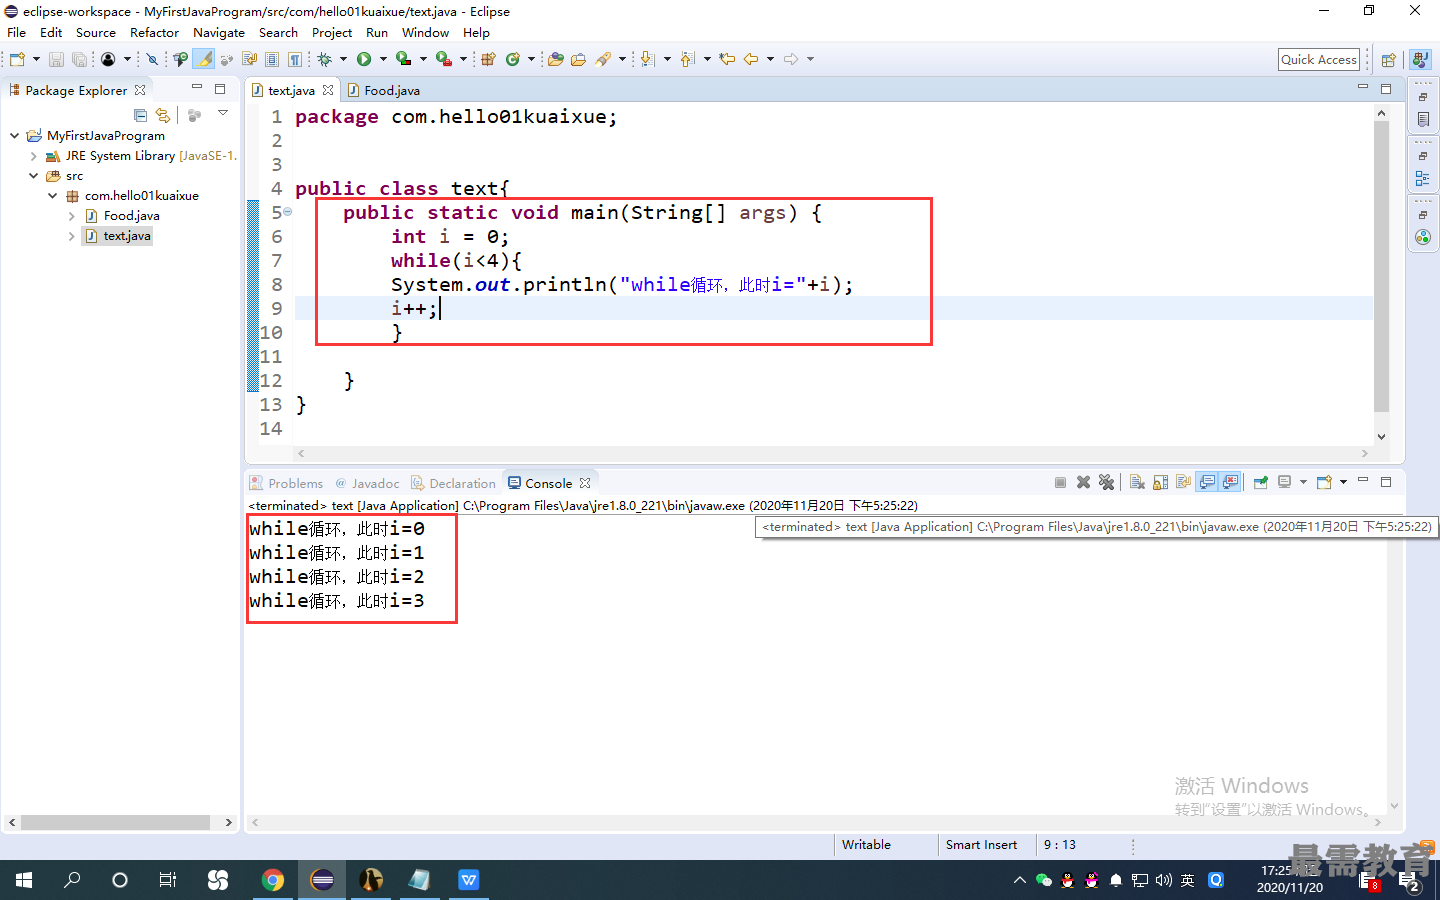Viewport: 1440px width, 900px height.
Task: Open the New wizard dropdown arrow
Action: point(36,59)
